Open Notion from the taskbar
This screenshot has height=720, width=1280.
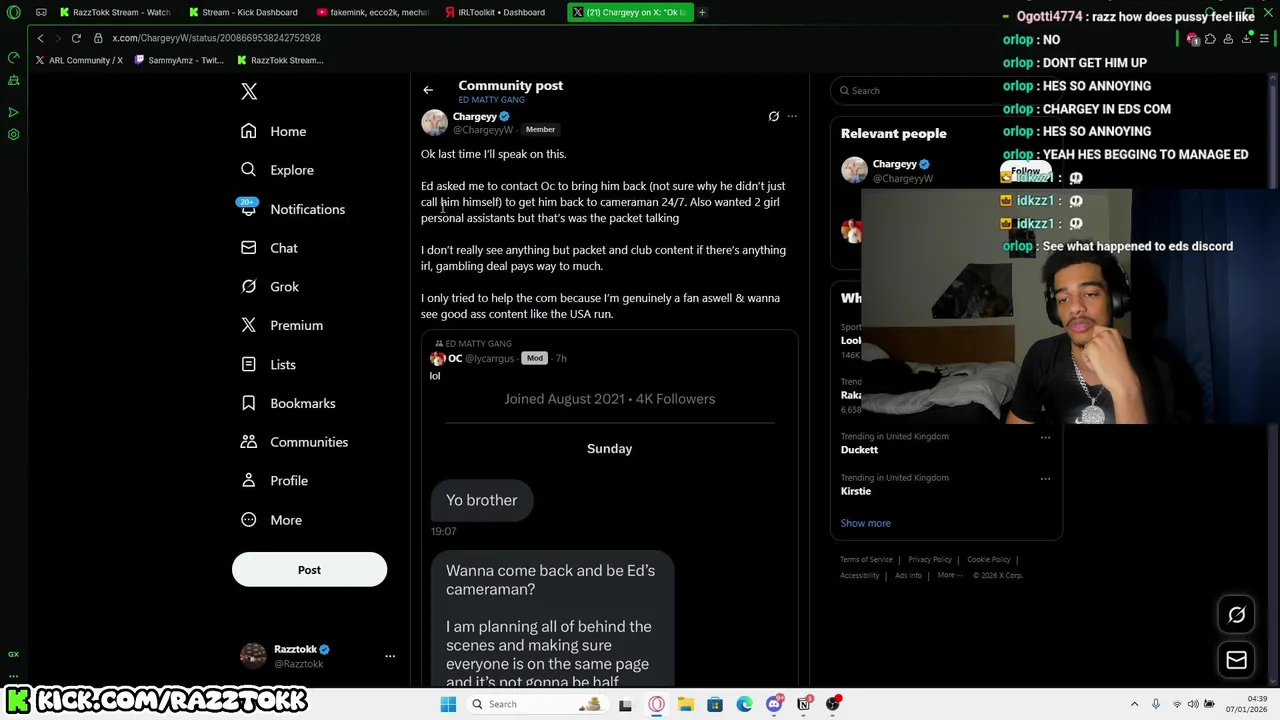[803, 704]
